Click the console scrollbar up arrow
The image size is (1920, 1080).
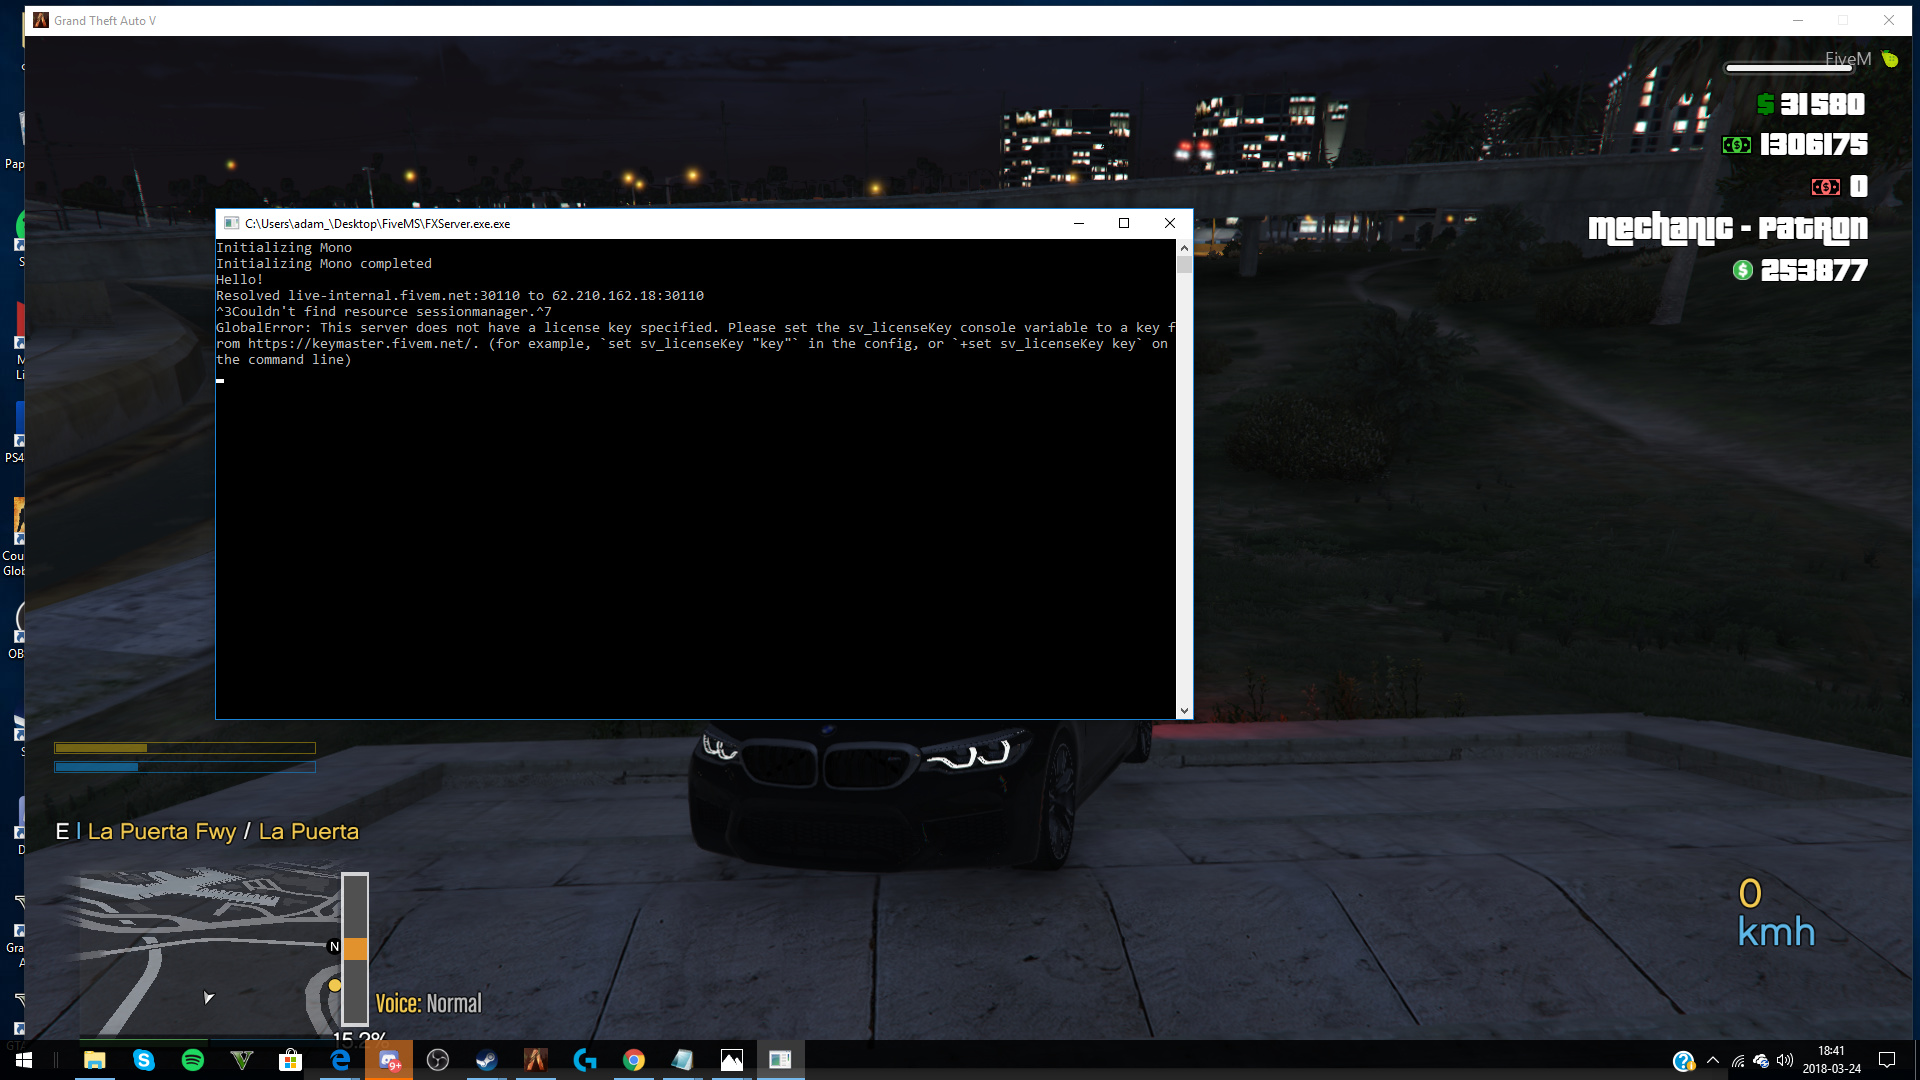(x=1184, y=247)
